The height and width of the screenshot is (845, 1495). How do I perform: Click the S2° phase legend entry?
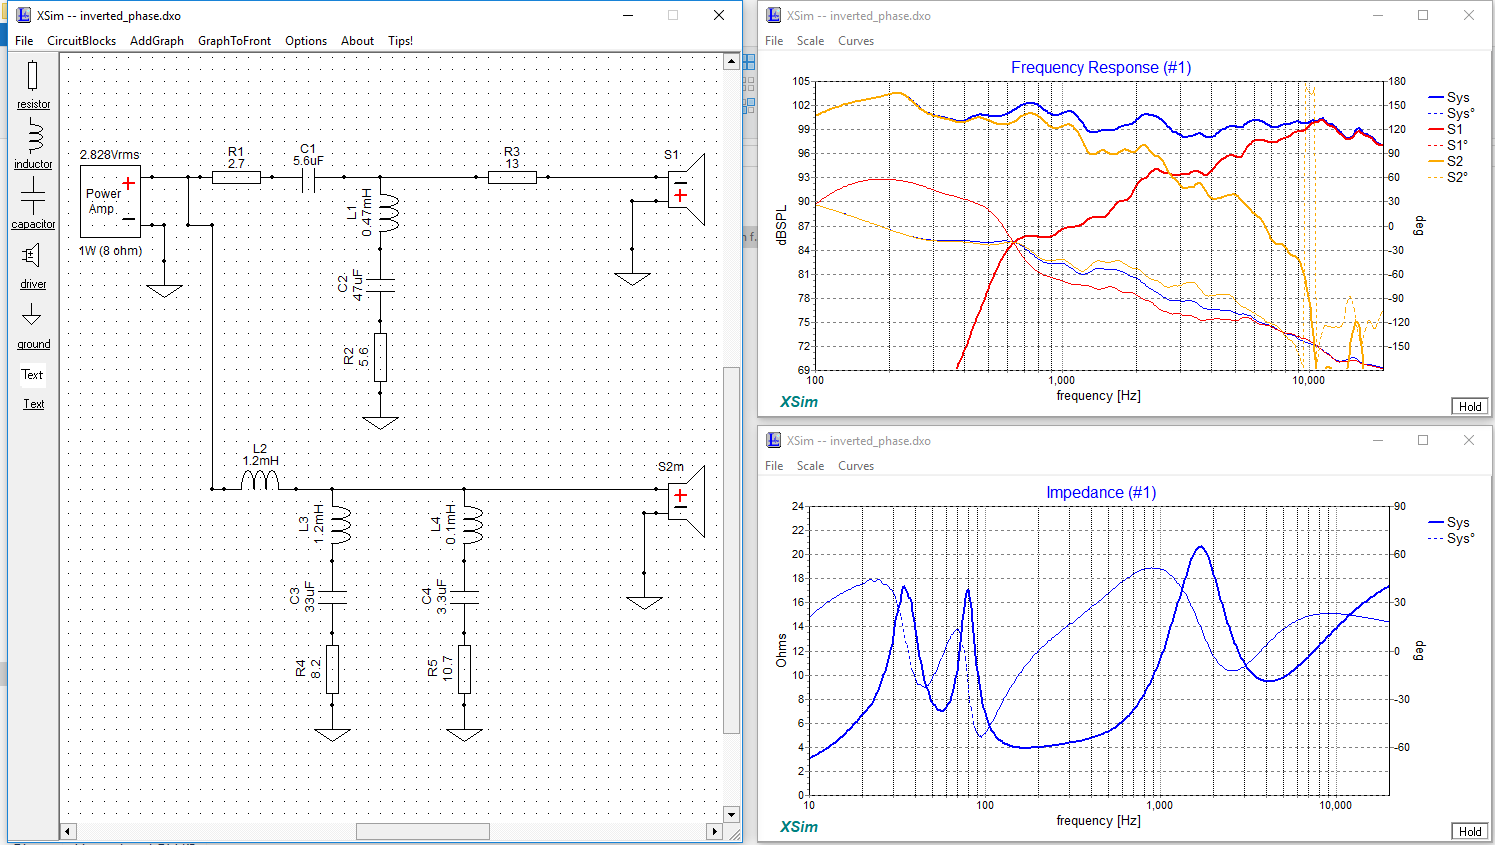(1448, 178)
